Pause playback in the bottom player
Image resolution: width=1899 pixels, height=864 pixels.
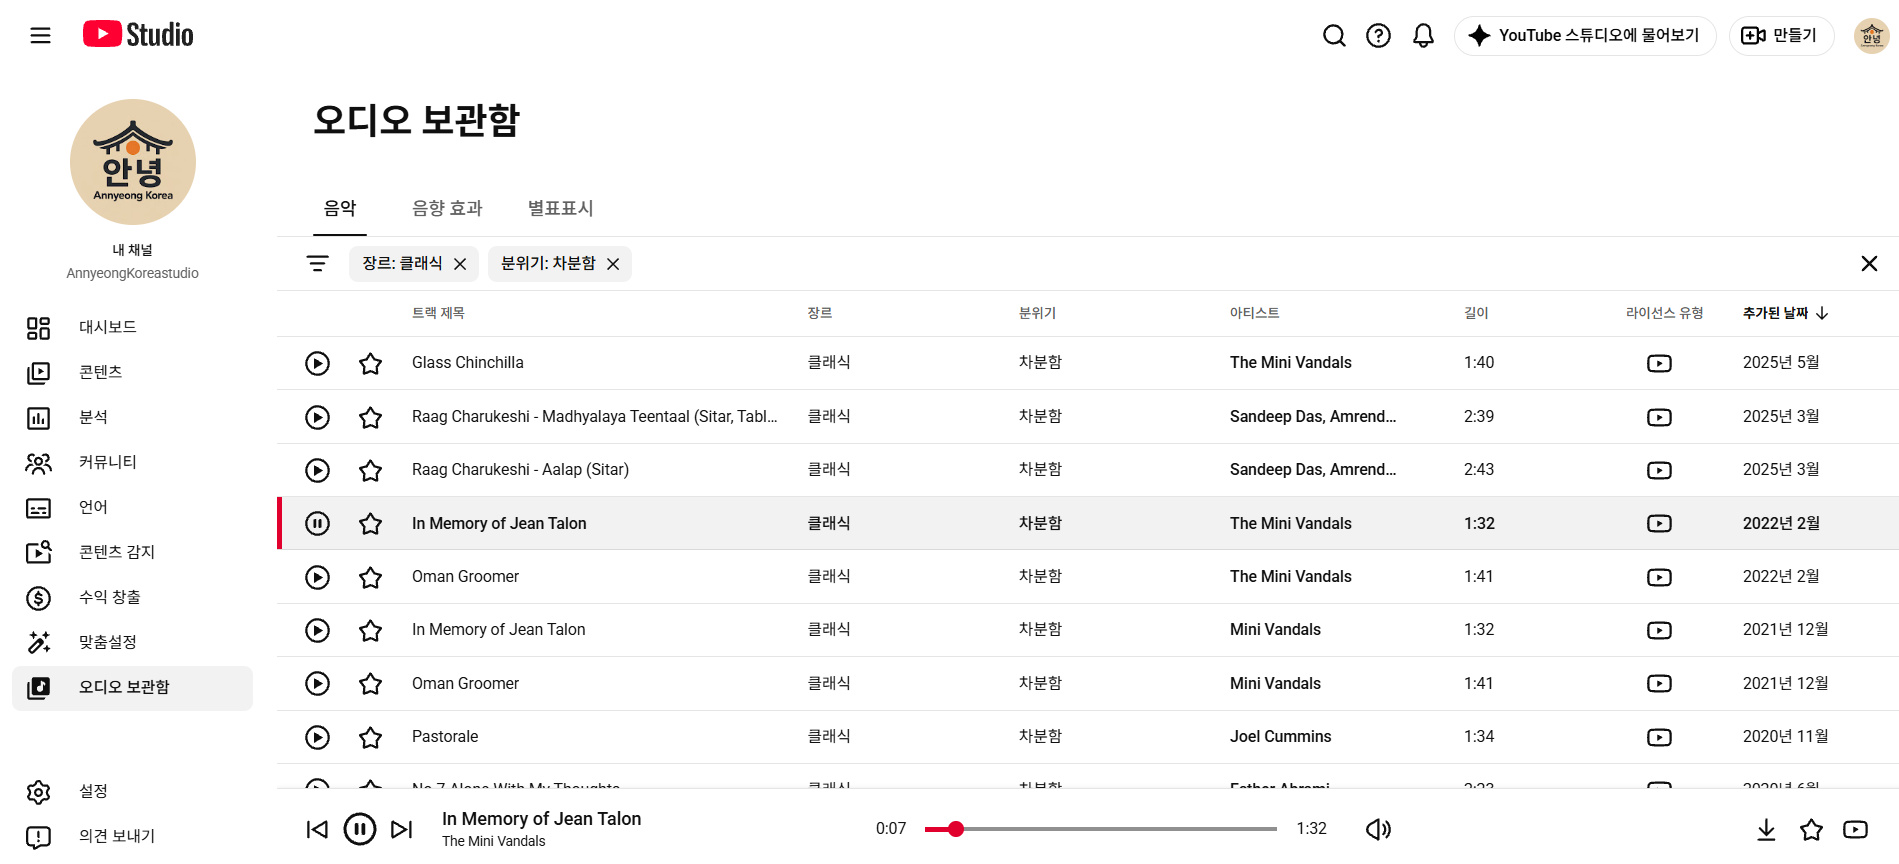tap(360, 829)
